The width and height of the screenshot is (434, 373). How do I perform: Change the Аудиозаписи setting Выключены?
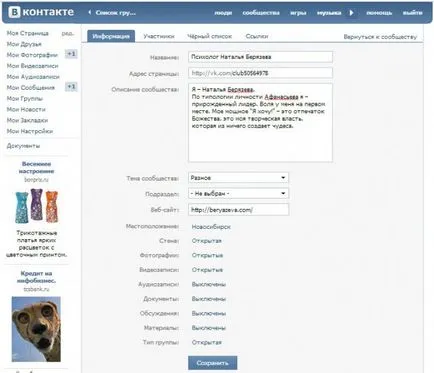(209, 284)
